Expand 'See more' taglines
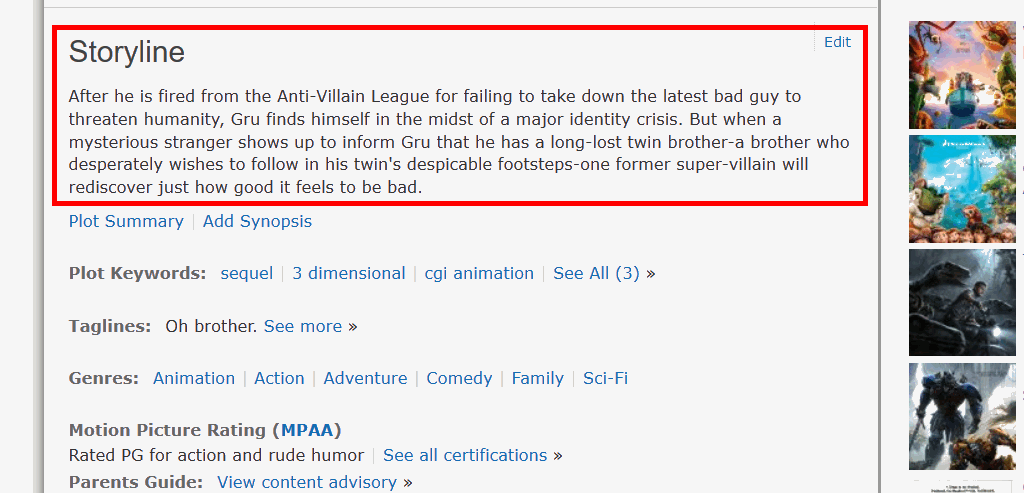Image resolution: width=1024 pixels, height=493 pixels. [x=303, y=326]
